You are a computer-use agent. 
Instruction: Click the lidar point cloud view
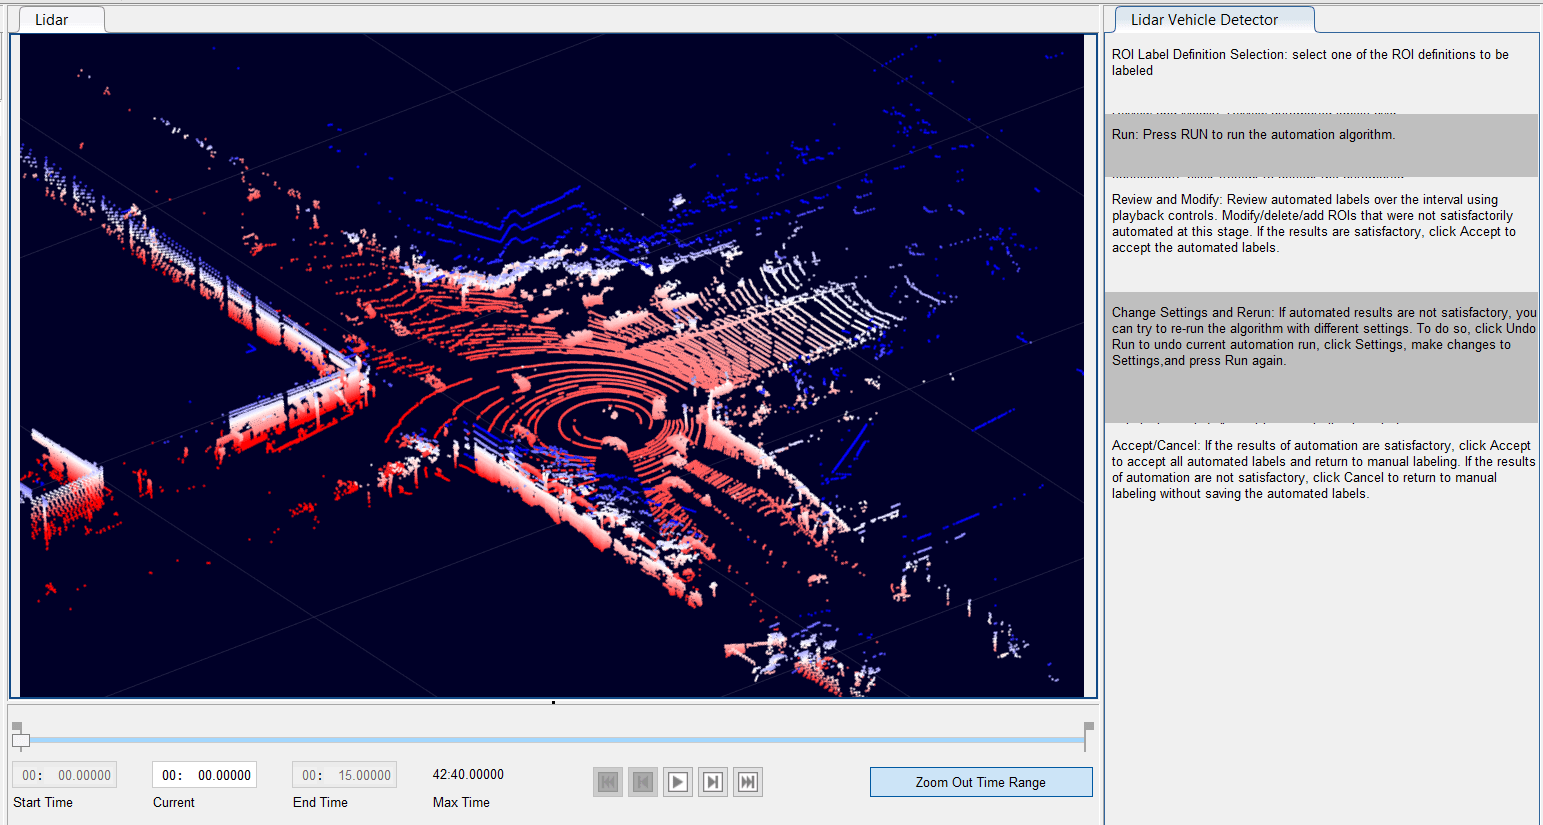[552, 365]
